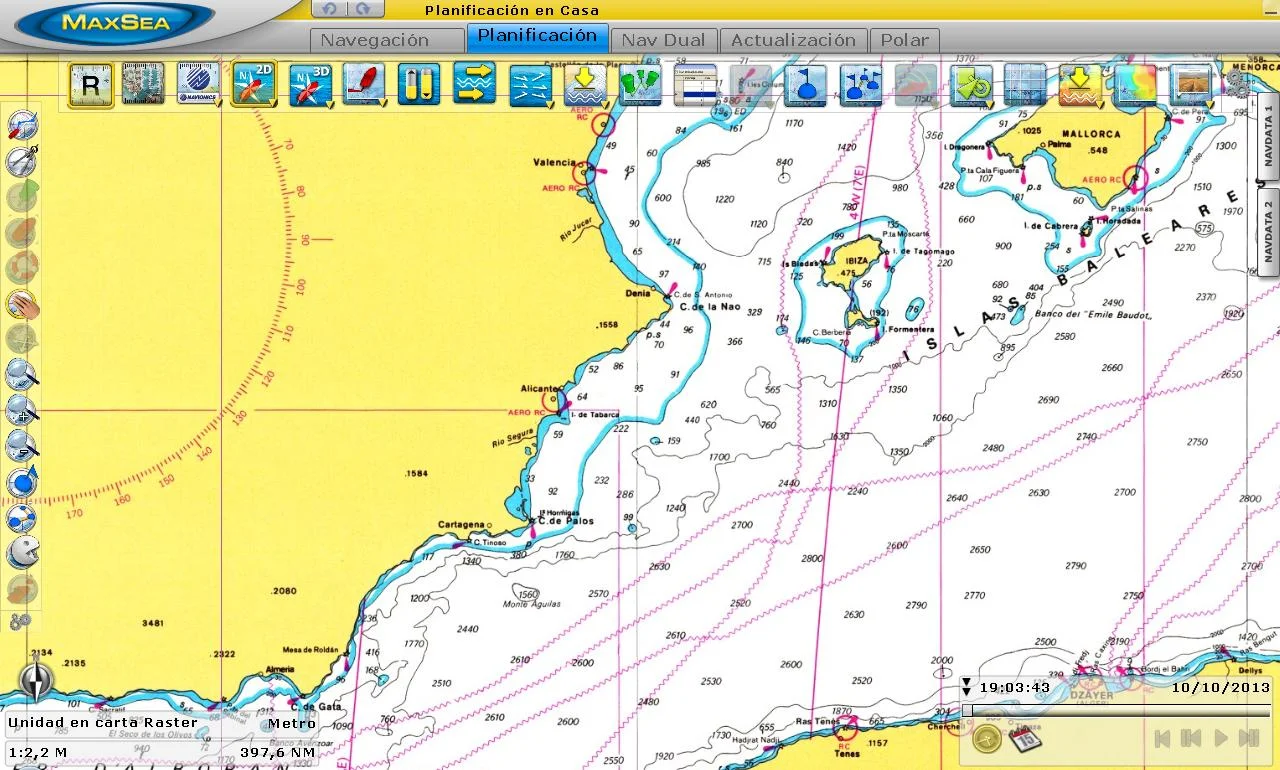
Task: Click the date 10/10/2013
Action: (1220, 687)
